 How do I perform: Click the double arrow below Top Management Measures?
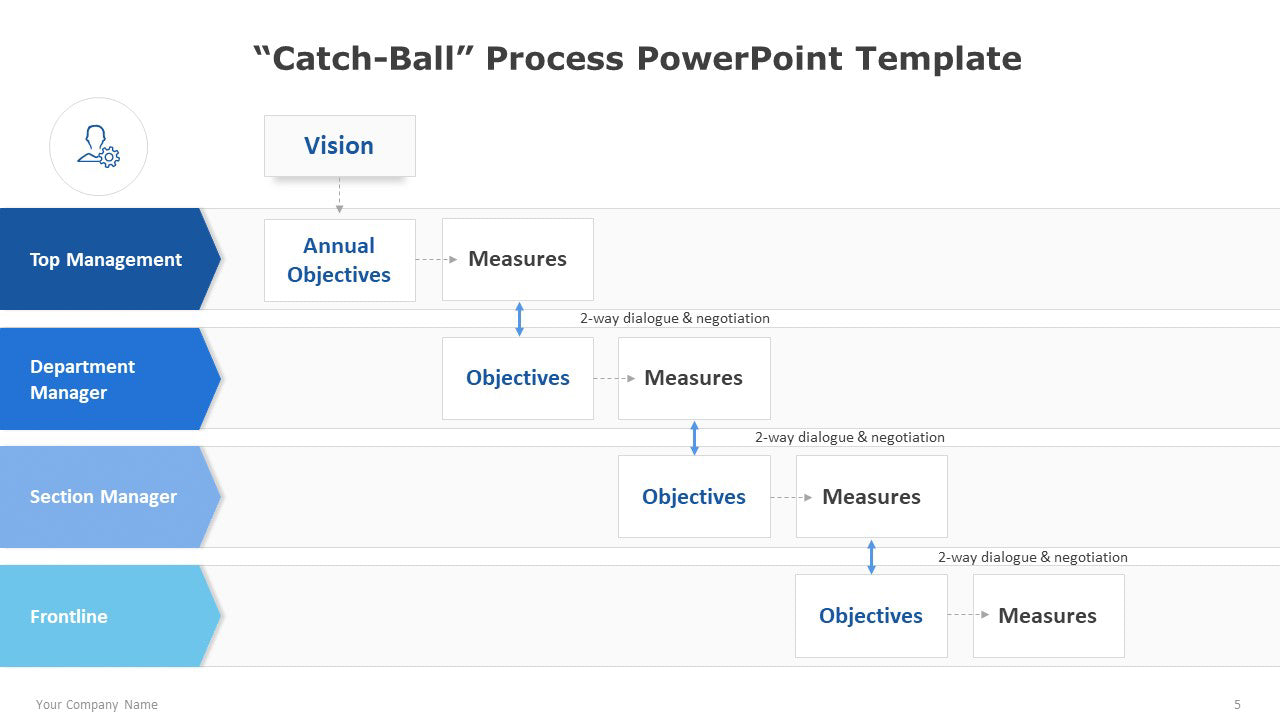[519, 319]
